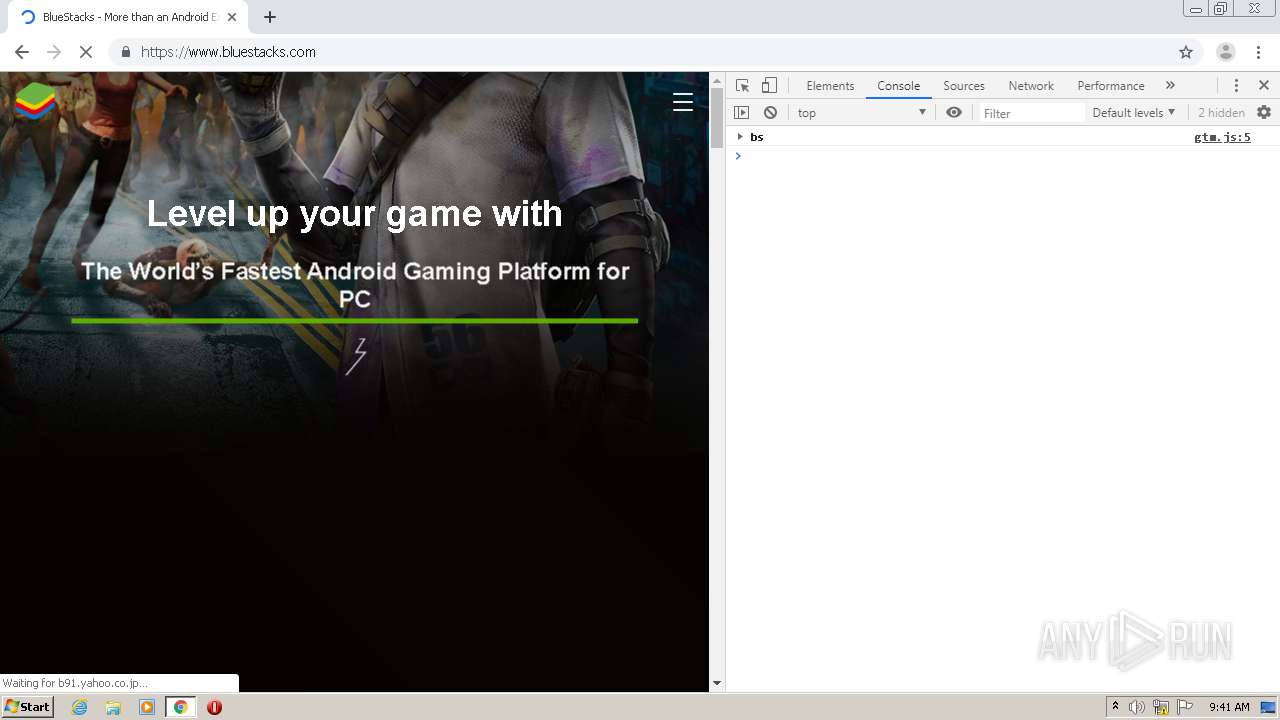Click the page scrollbar down arrow

716,684
